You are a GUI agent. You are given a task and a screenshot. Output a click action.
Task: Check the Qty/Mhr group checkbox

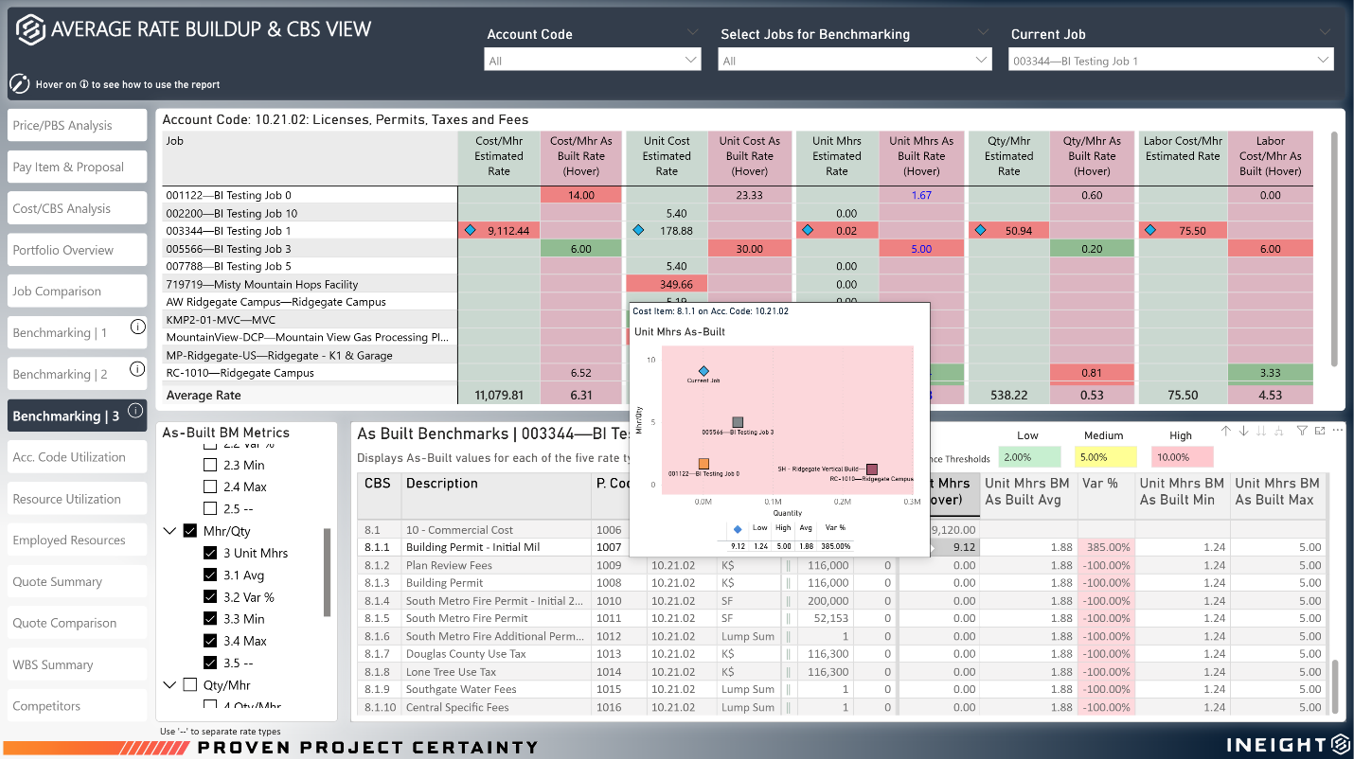(x=190, y=685)
